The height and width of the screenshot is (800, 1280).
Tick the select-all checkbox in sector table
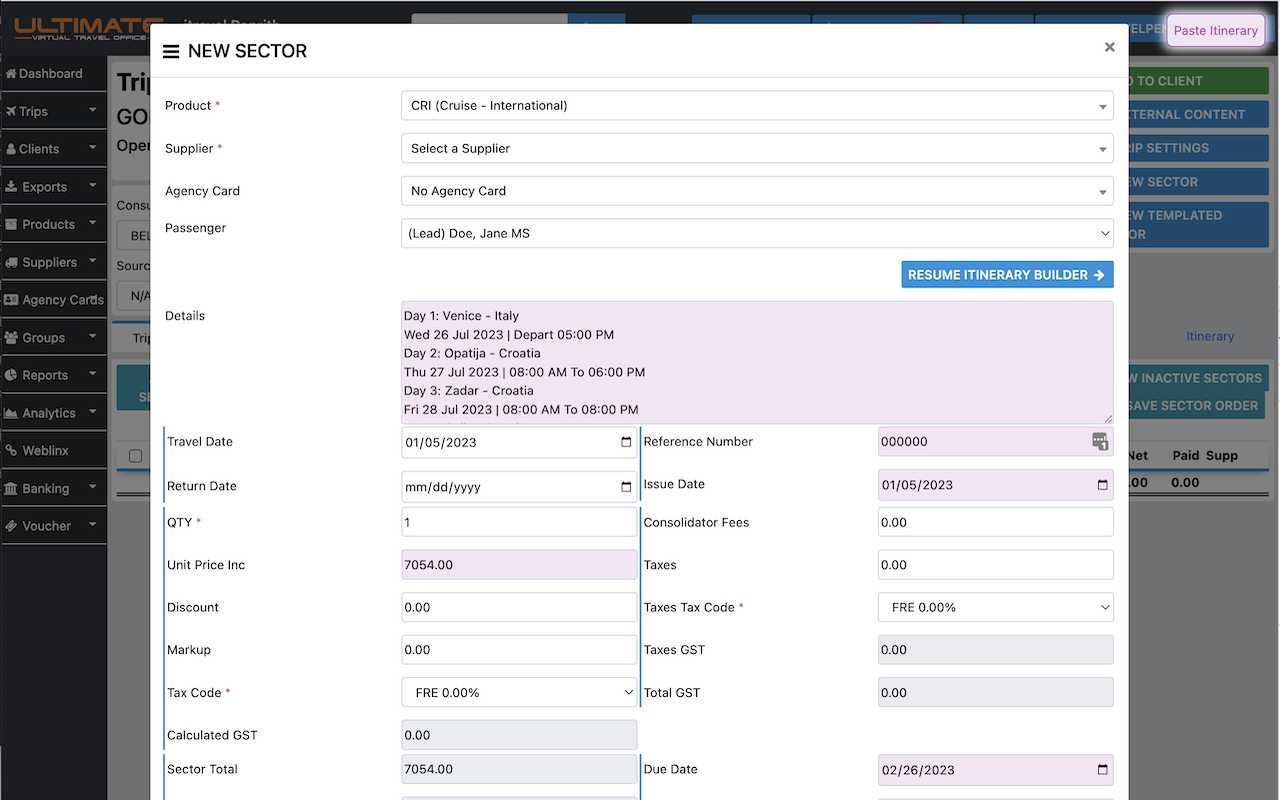click(136, 456)
